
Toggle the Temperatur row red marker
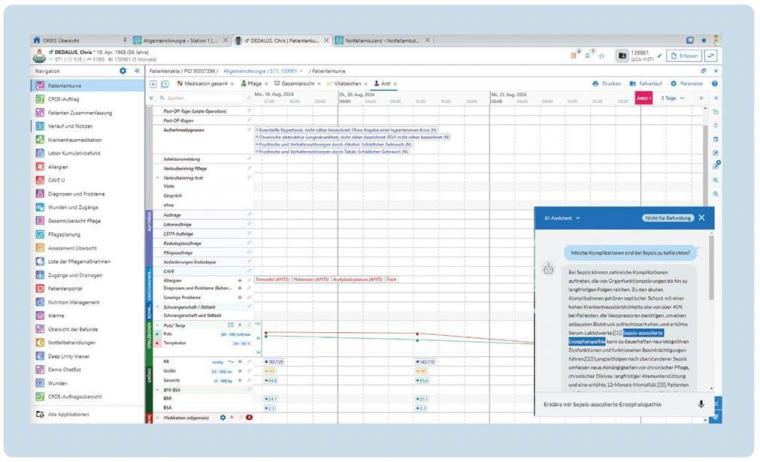(x=157, y=343)
